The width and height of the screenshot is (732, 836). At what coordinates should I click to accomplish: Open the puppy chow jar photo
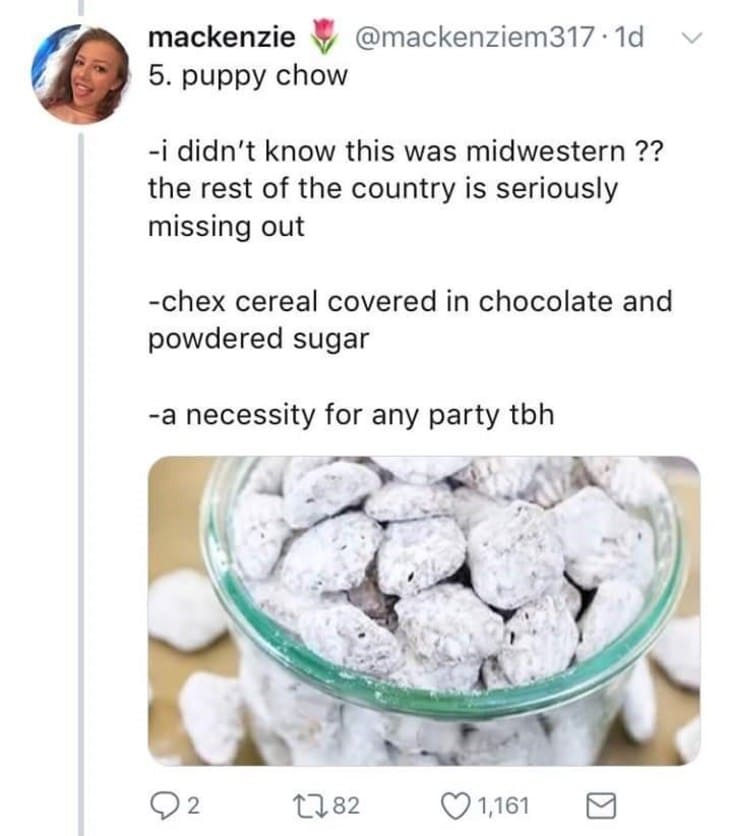424,611
